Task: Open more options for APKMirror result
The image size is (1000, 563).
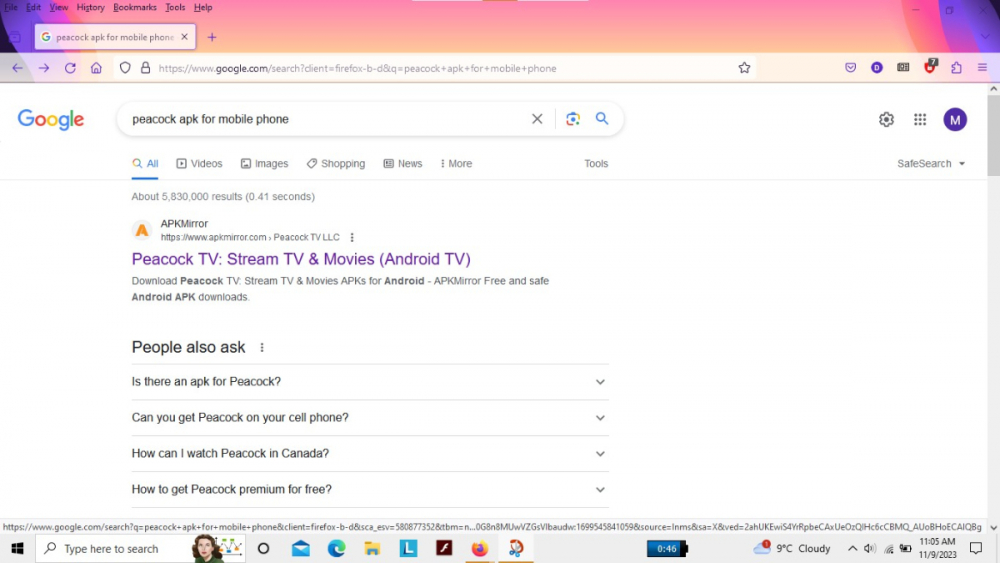Action: [352, 237]
